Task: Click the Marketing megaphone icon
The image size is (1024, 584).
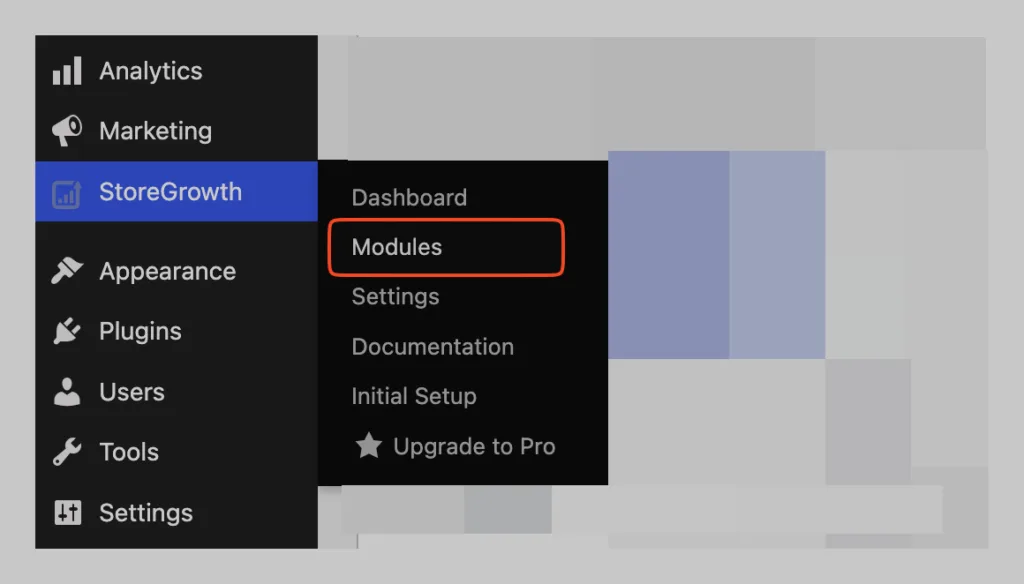Action: pyautogui.click(x=67, y=131)
